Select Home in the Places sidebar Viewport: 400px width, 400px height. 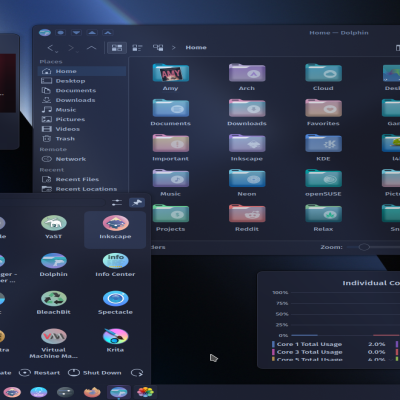(82, 71)
